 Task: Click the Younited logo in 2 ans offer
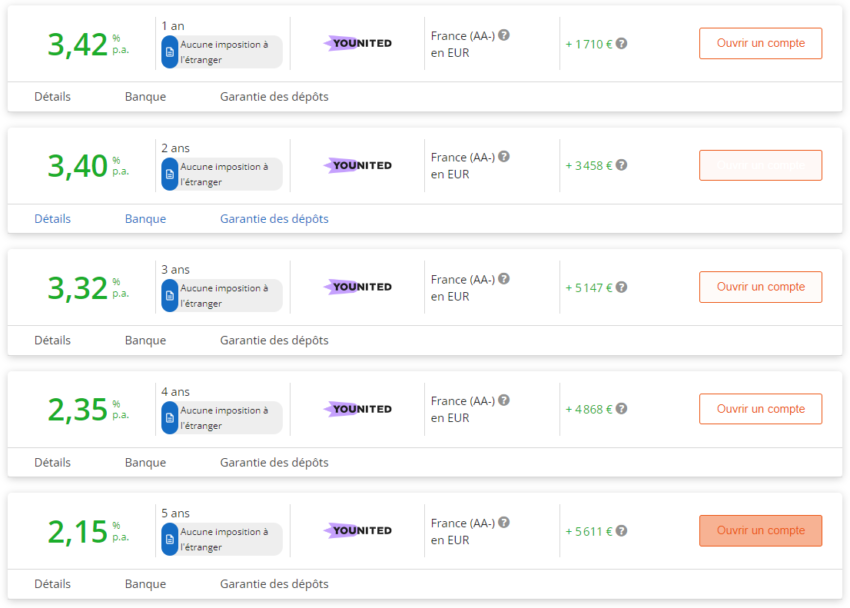click(358, 166)
